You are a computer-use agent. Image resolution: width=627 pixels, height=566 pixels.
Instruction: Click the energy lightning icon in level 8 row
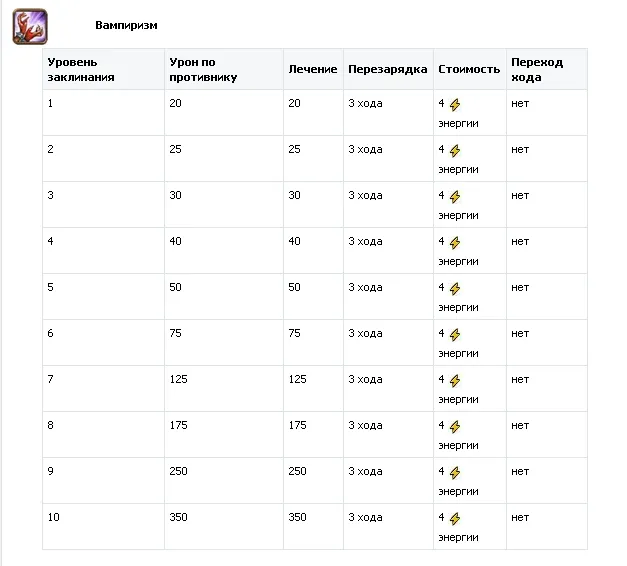(x=454, y=426)
